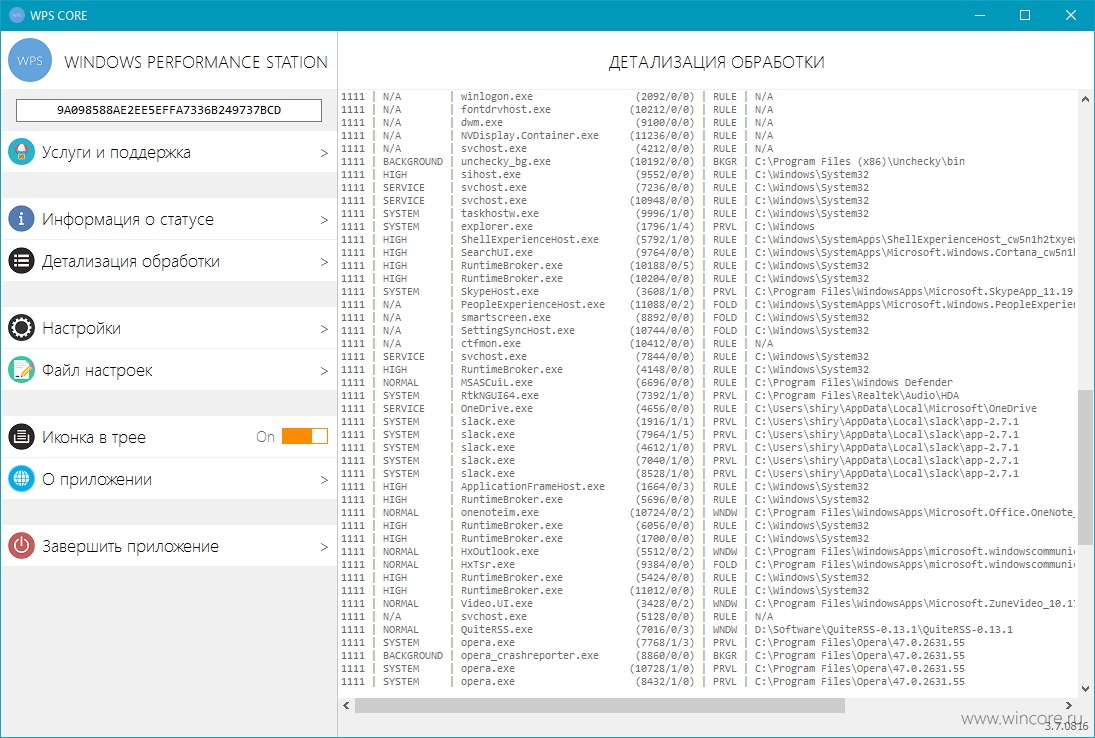Viewport: 1095px width, 738px height.
Task: Select the ApplicationFrameHost.exe entry
Action: [x=708, y=487]
